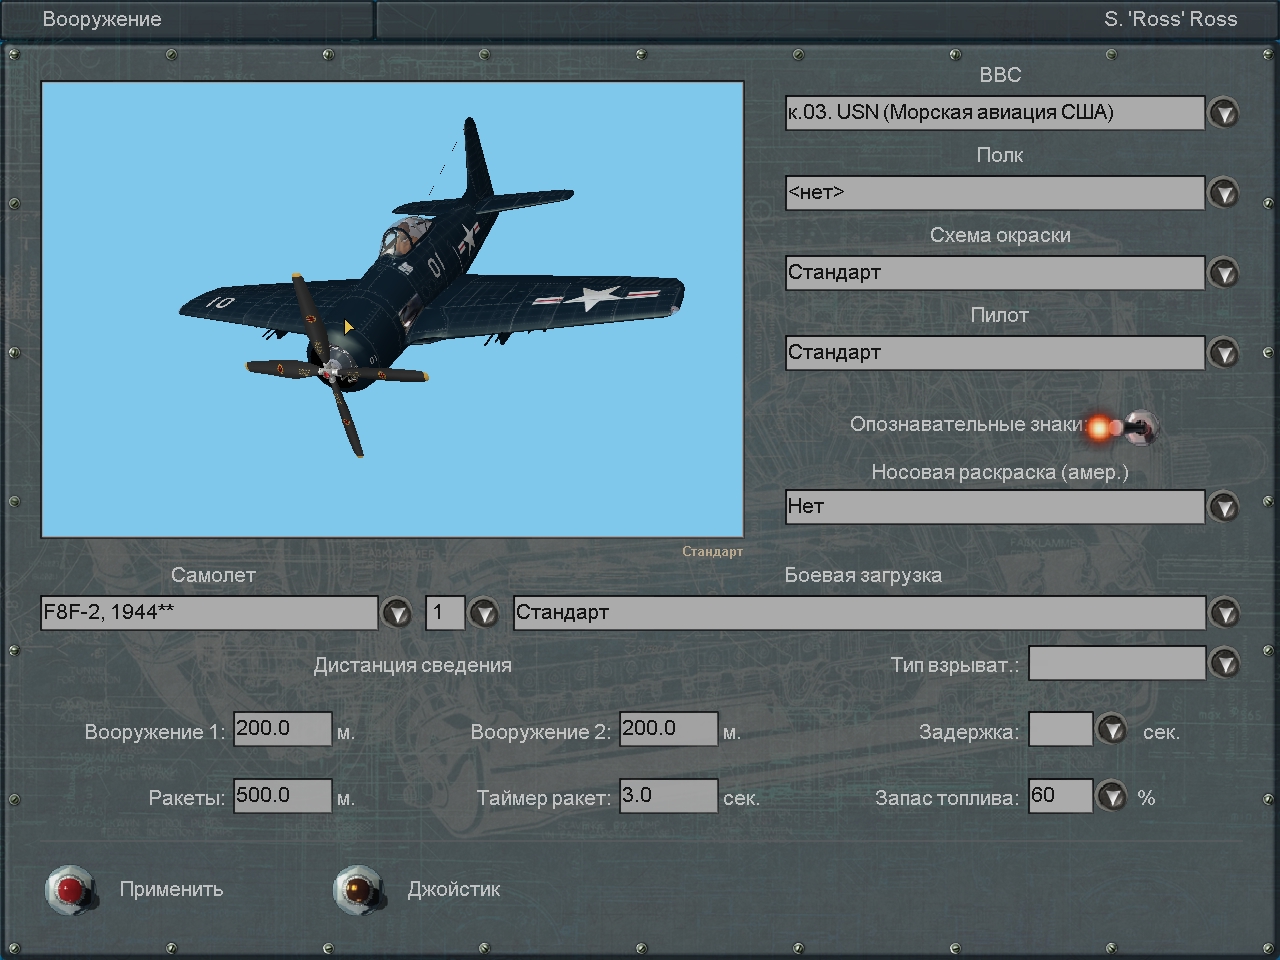Open the Задержка delay dropdown arrow
This screenshot has width=1280, height=960.
(x=1111, y=730)
